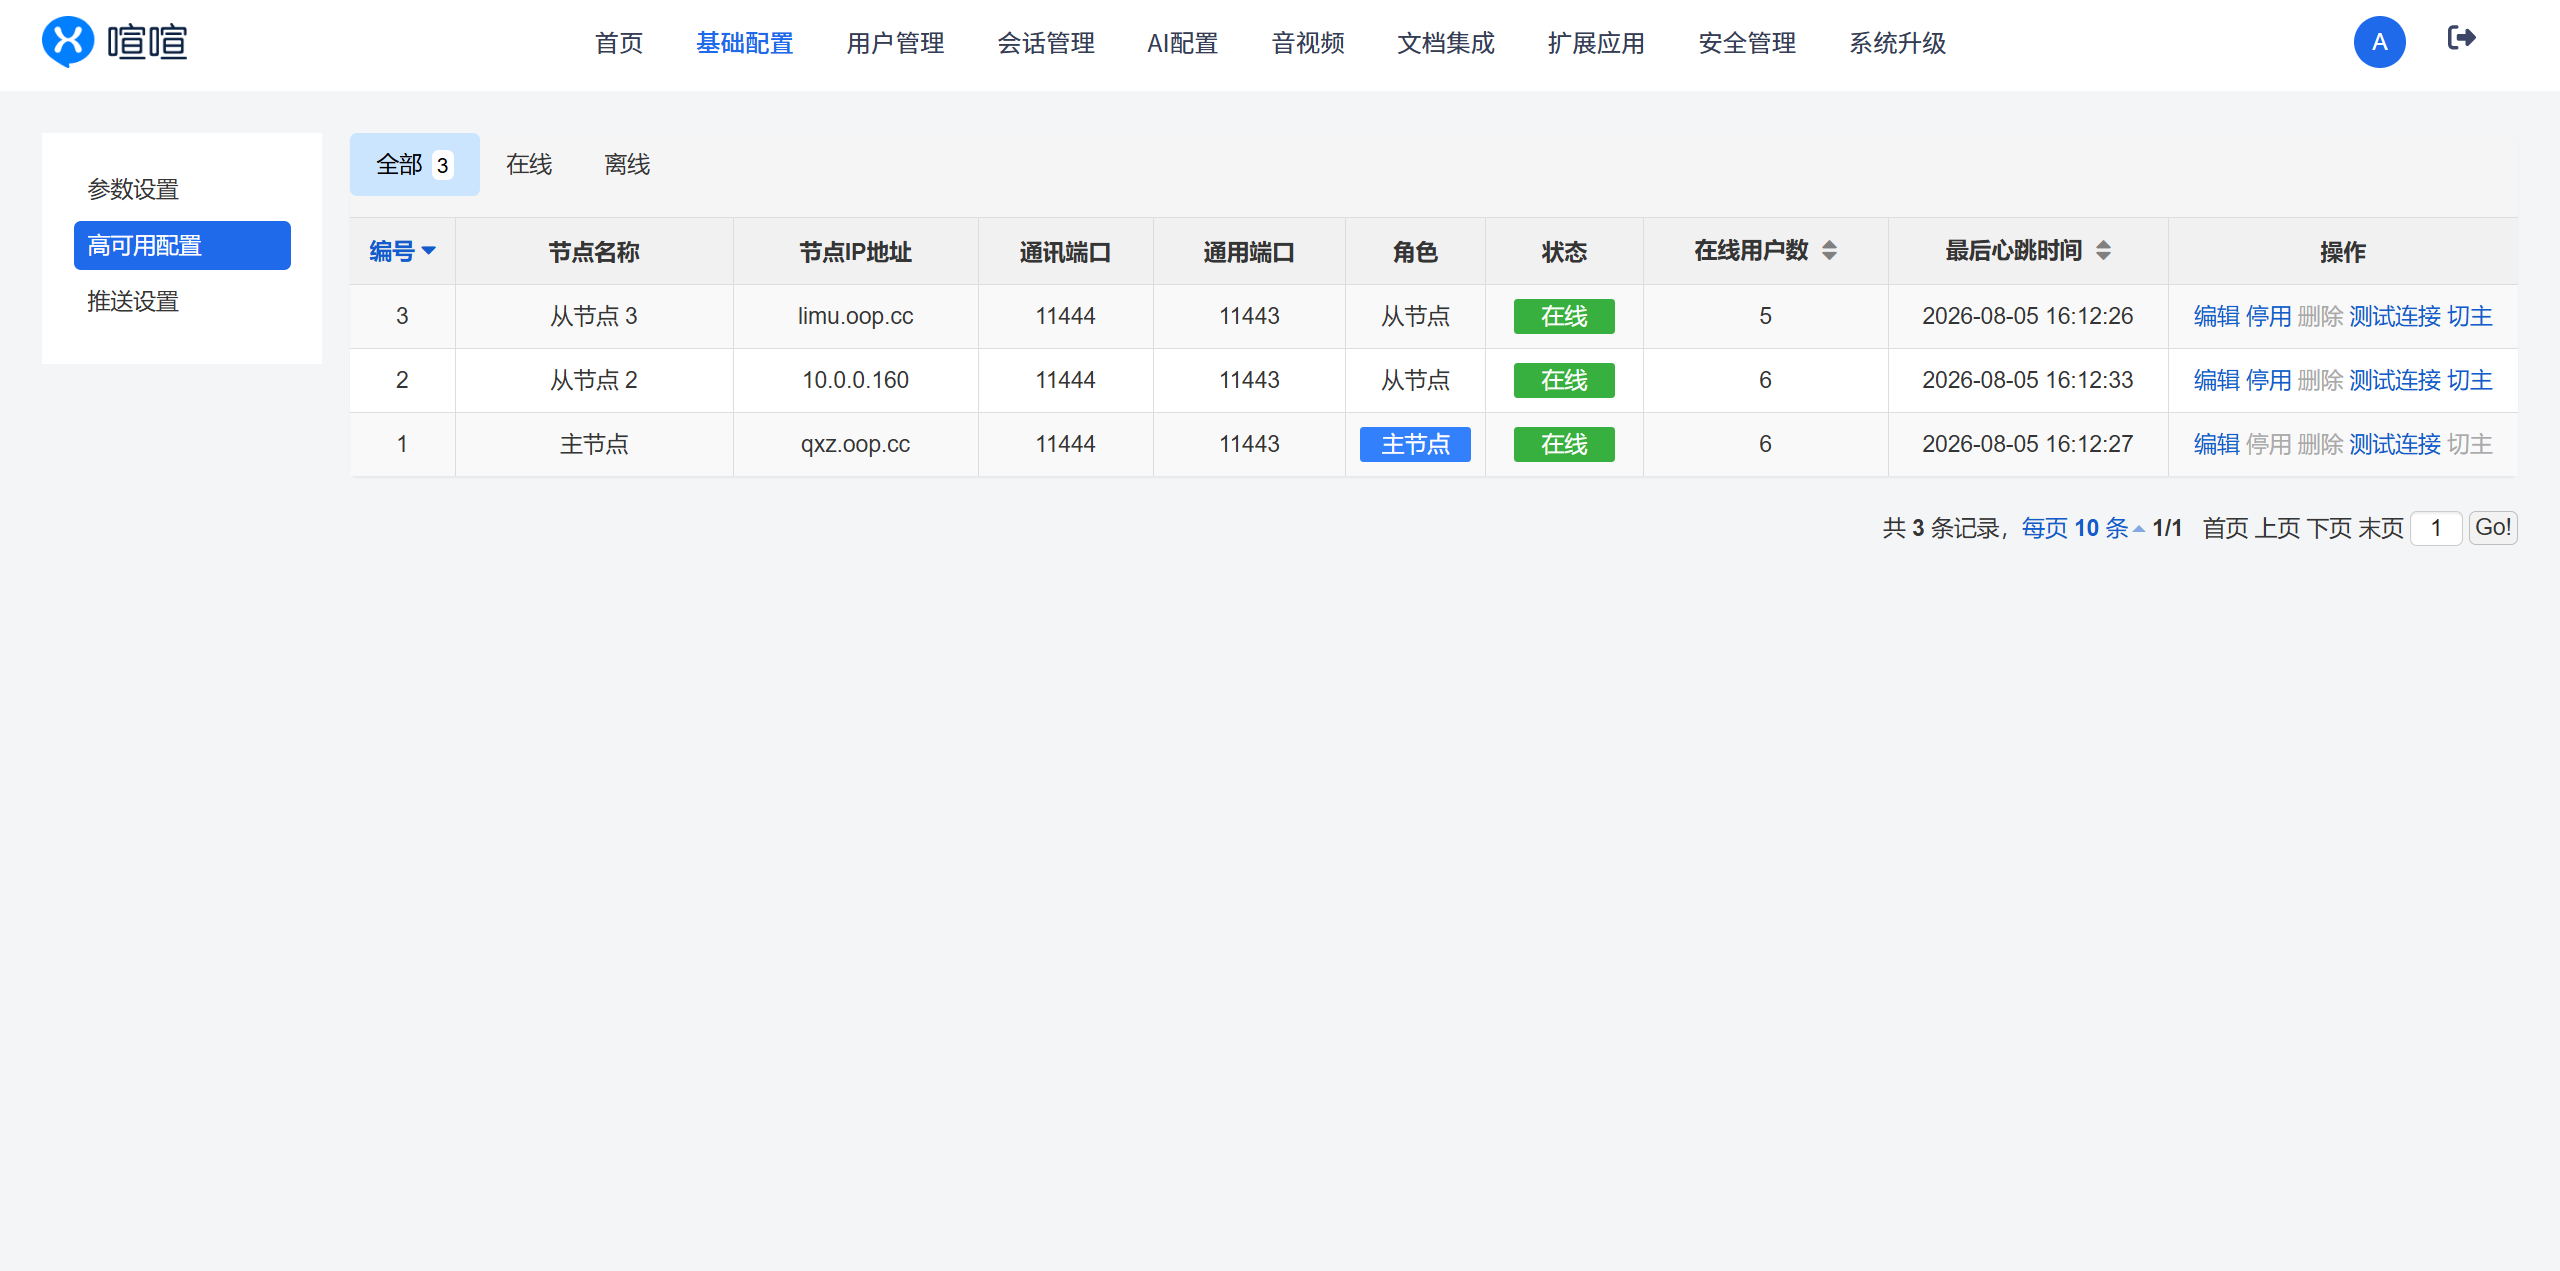
Task: Click the 节点IP地址 column header
Action: 855,251
